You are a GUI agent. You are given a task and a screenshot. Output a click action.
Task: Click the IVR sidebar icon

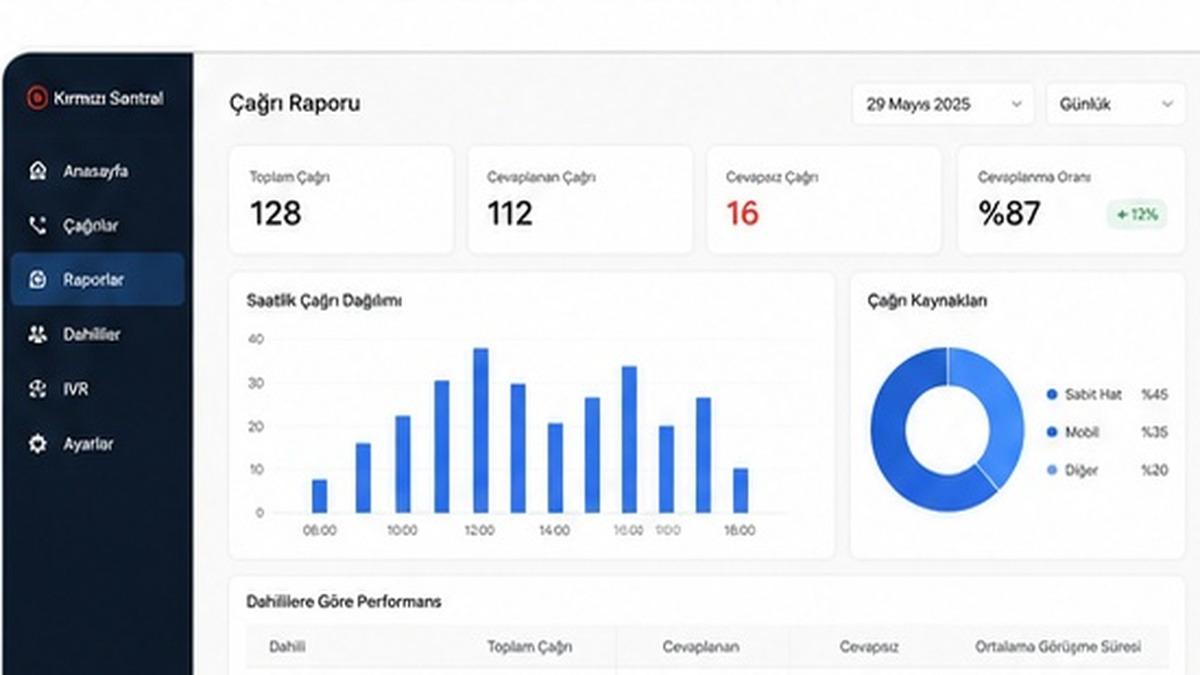click(38, 389)
